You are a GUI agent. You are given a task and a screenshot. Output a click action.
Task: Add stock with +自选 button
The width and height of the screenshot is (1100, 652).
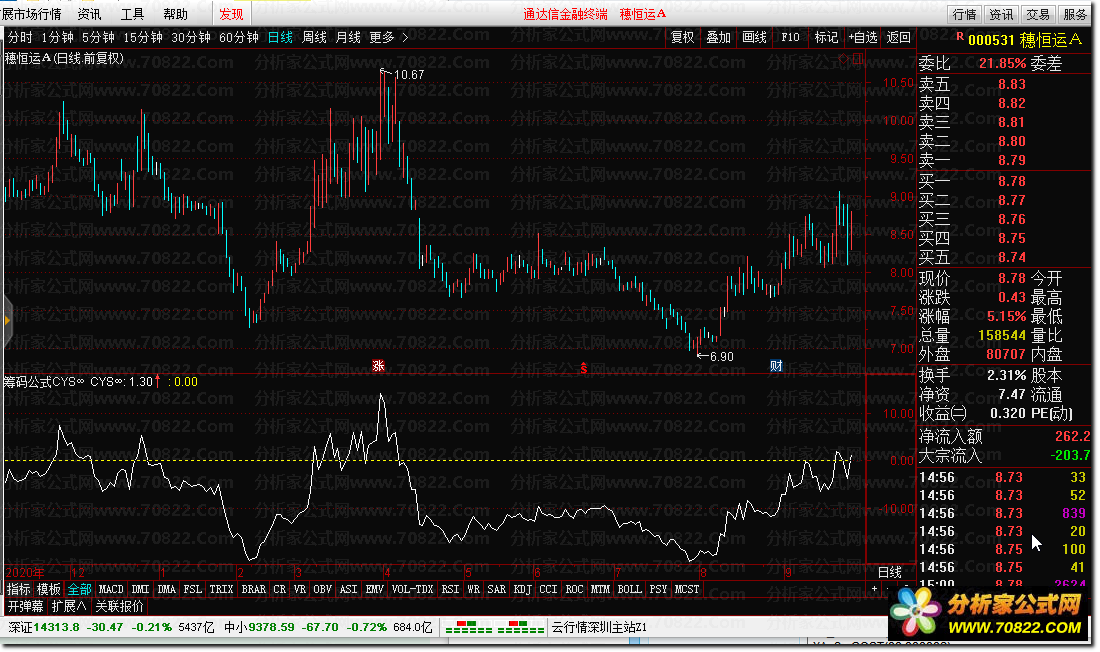click(x=863, y=37)
